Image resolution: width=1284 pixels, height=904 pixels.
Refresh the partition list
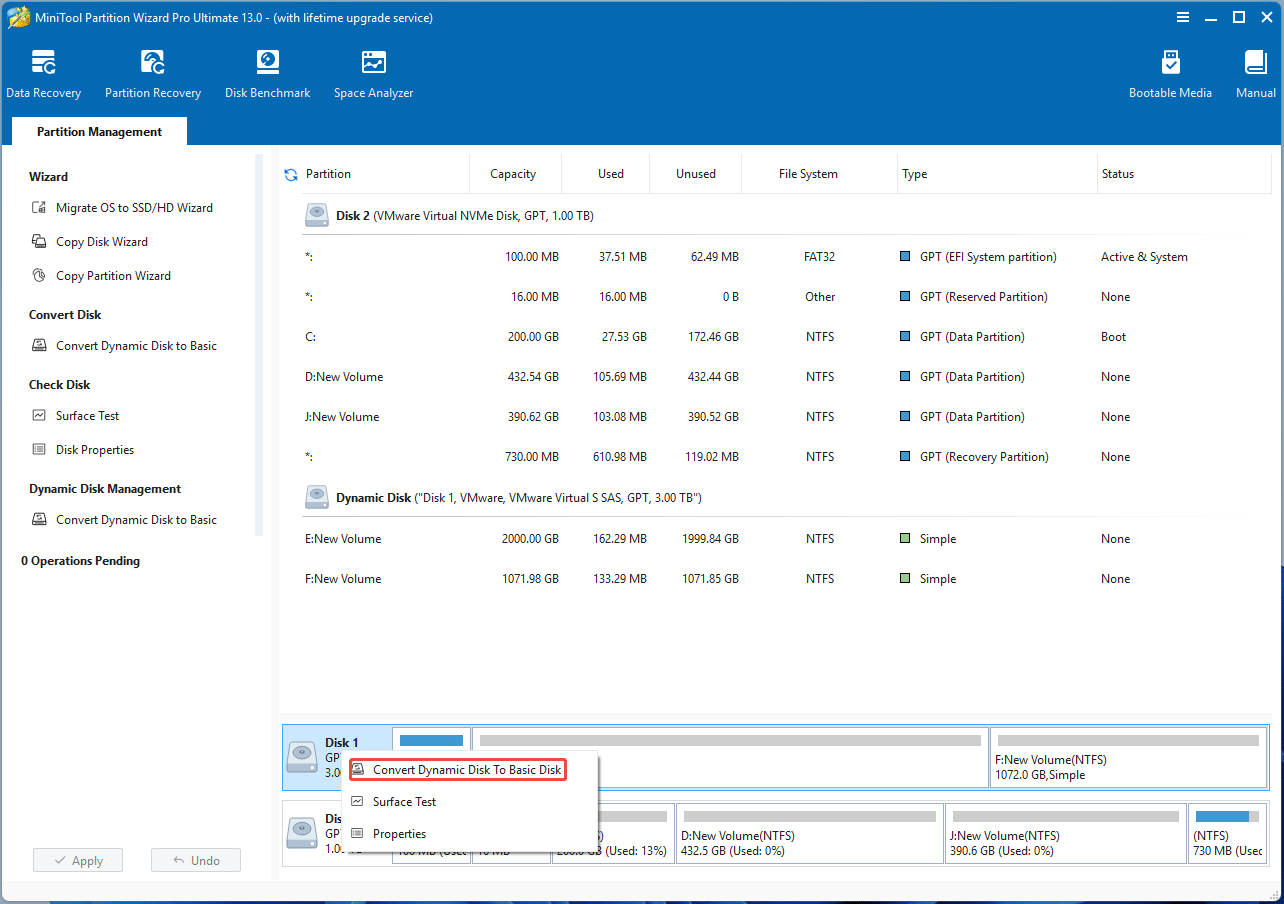291,173
